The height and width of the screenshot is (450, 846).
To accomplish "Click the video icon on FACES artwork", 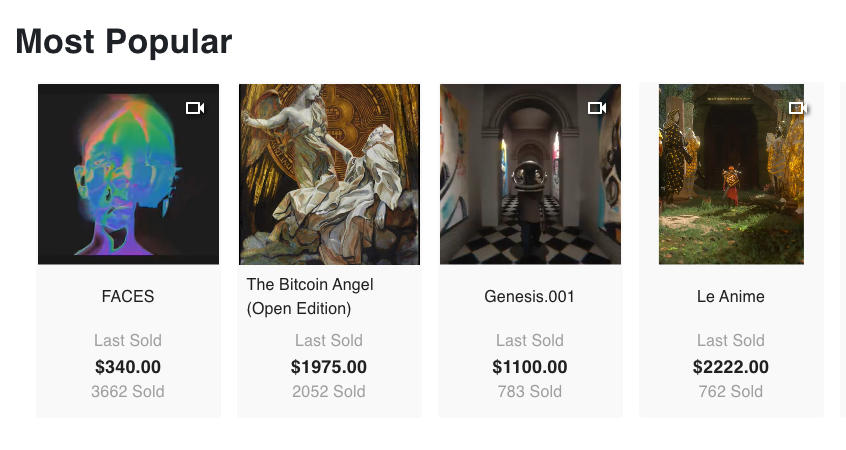I will [195, 108].
